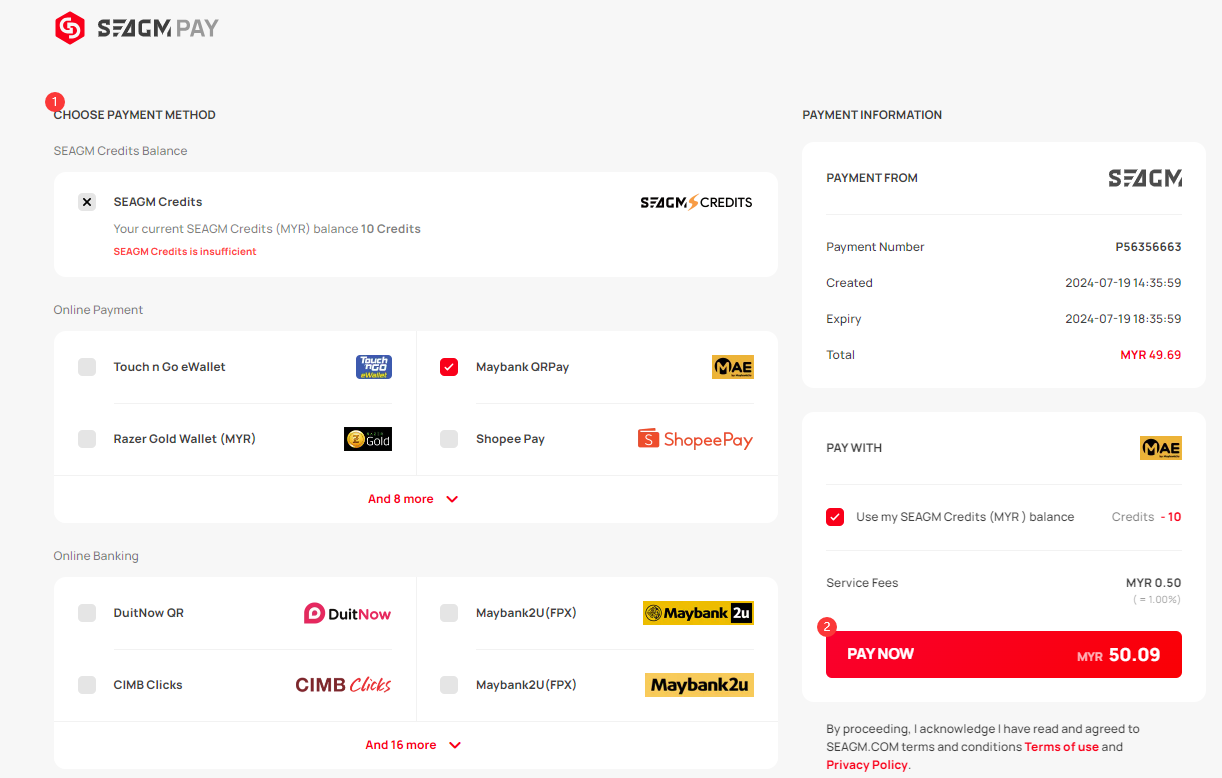This screenshot has width=1222, height=778.
Task: Click the 'Razer Gold Wallet (MYR)' label
Action: pyautogui.click(x=185, y=439)
